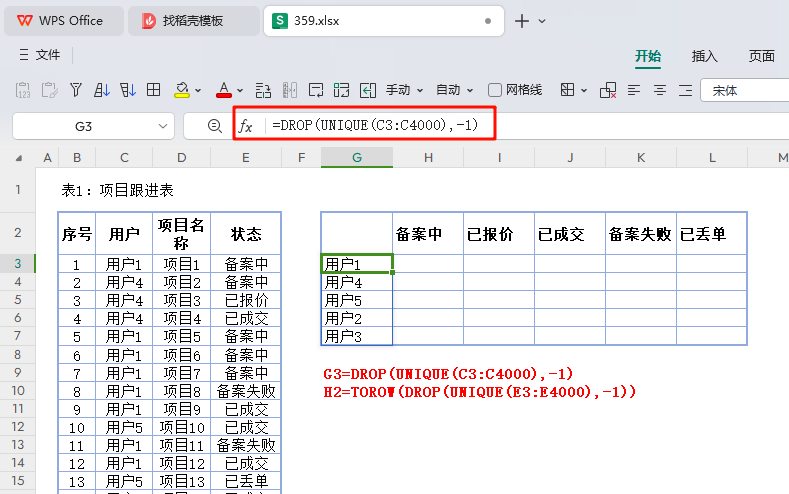Viewport: 789px width, 494px height.
Task: Click the align left icon
Action: (634, 91)
